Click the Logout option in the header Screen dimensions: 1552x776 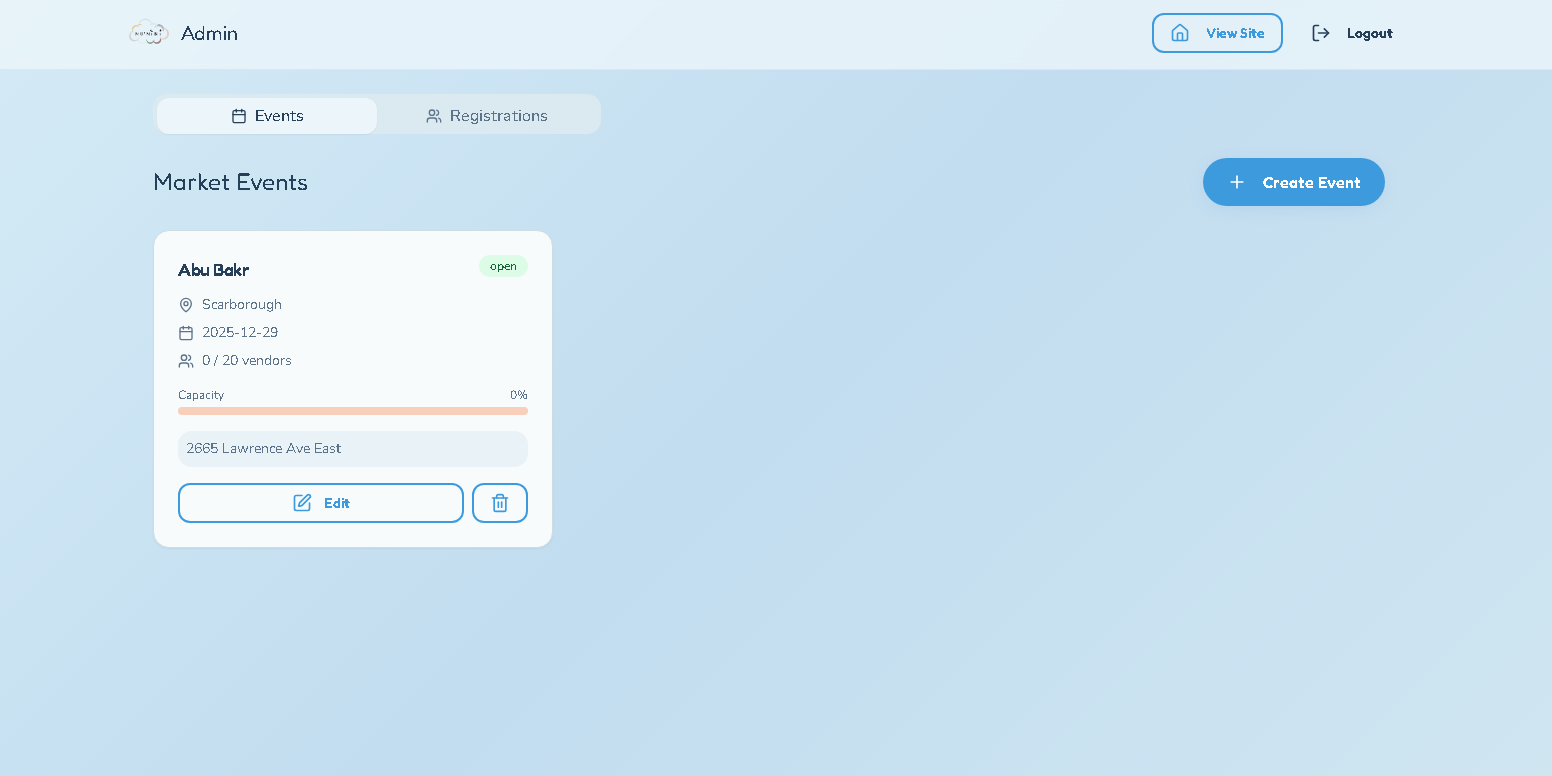(1369, 32)
